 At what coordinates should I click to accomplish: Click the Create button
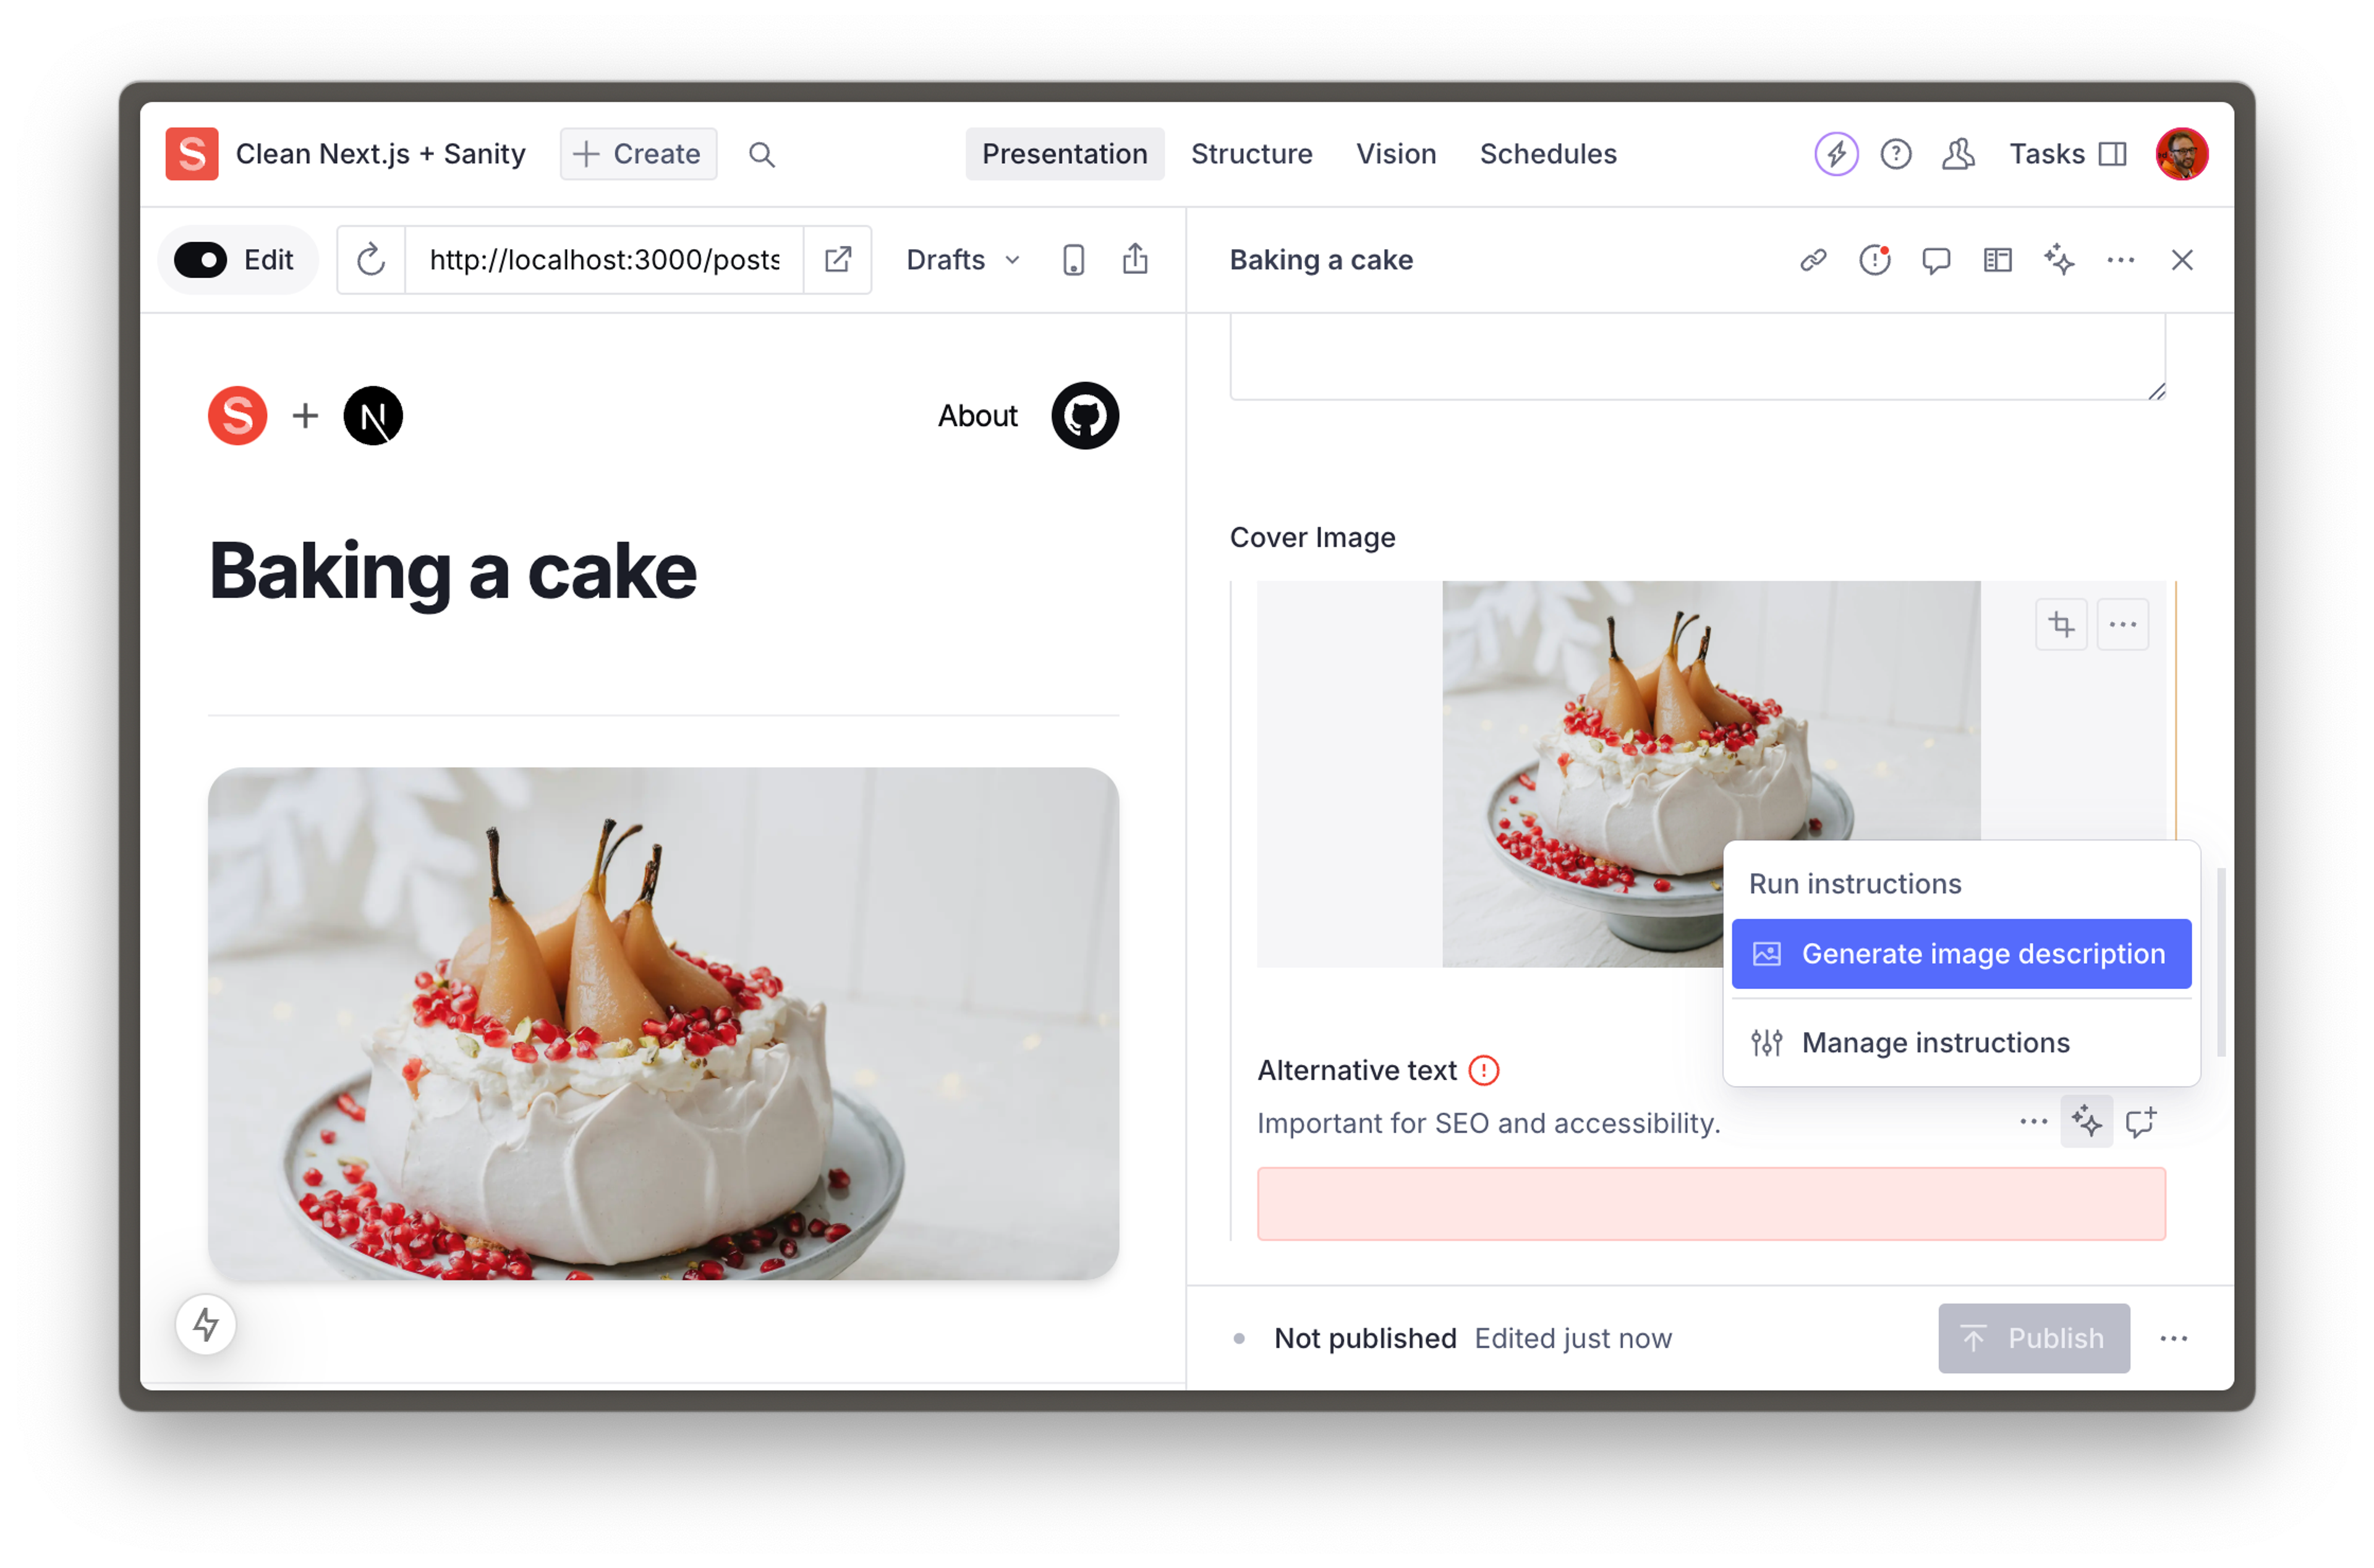pyautogui.click(x=638, y=154)
